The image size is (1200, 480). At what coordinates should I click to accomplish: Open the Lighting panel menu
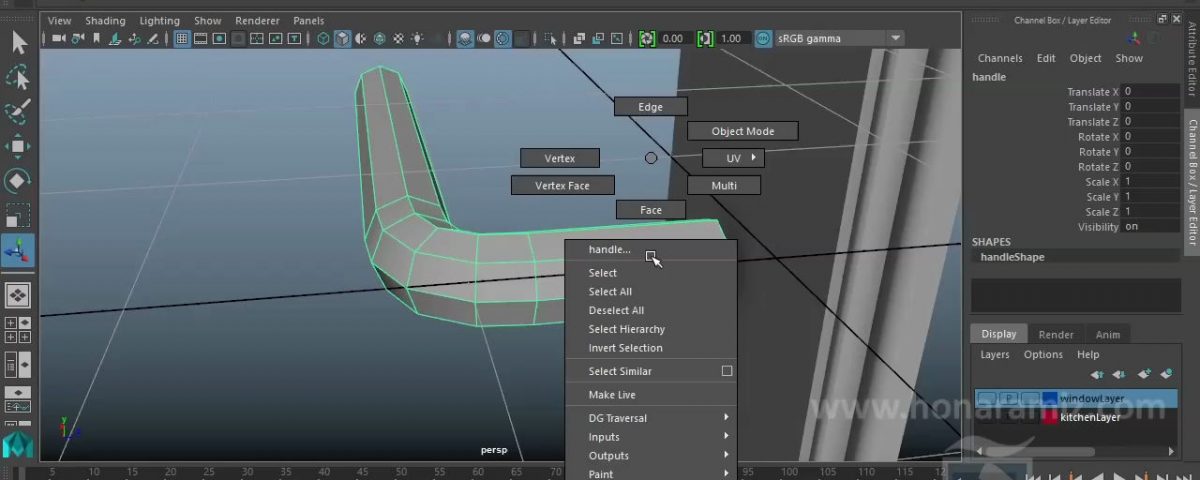(x=159, y=20)
